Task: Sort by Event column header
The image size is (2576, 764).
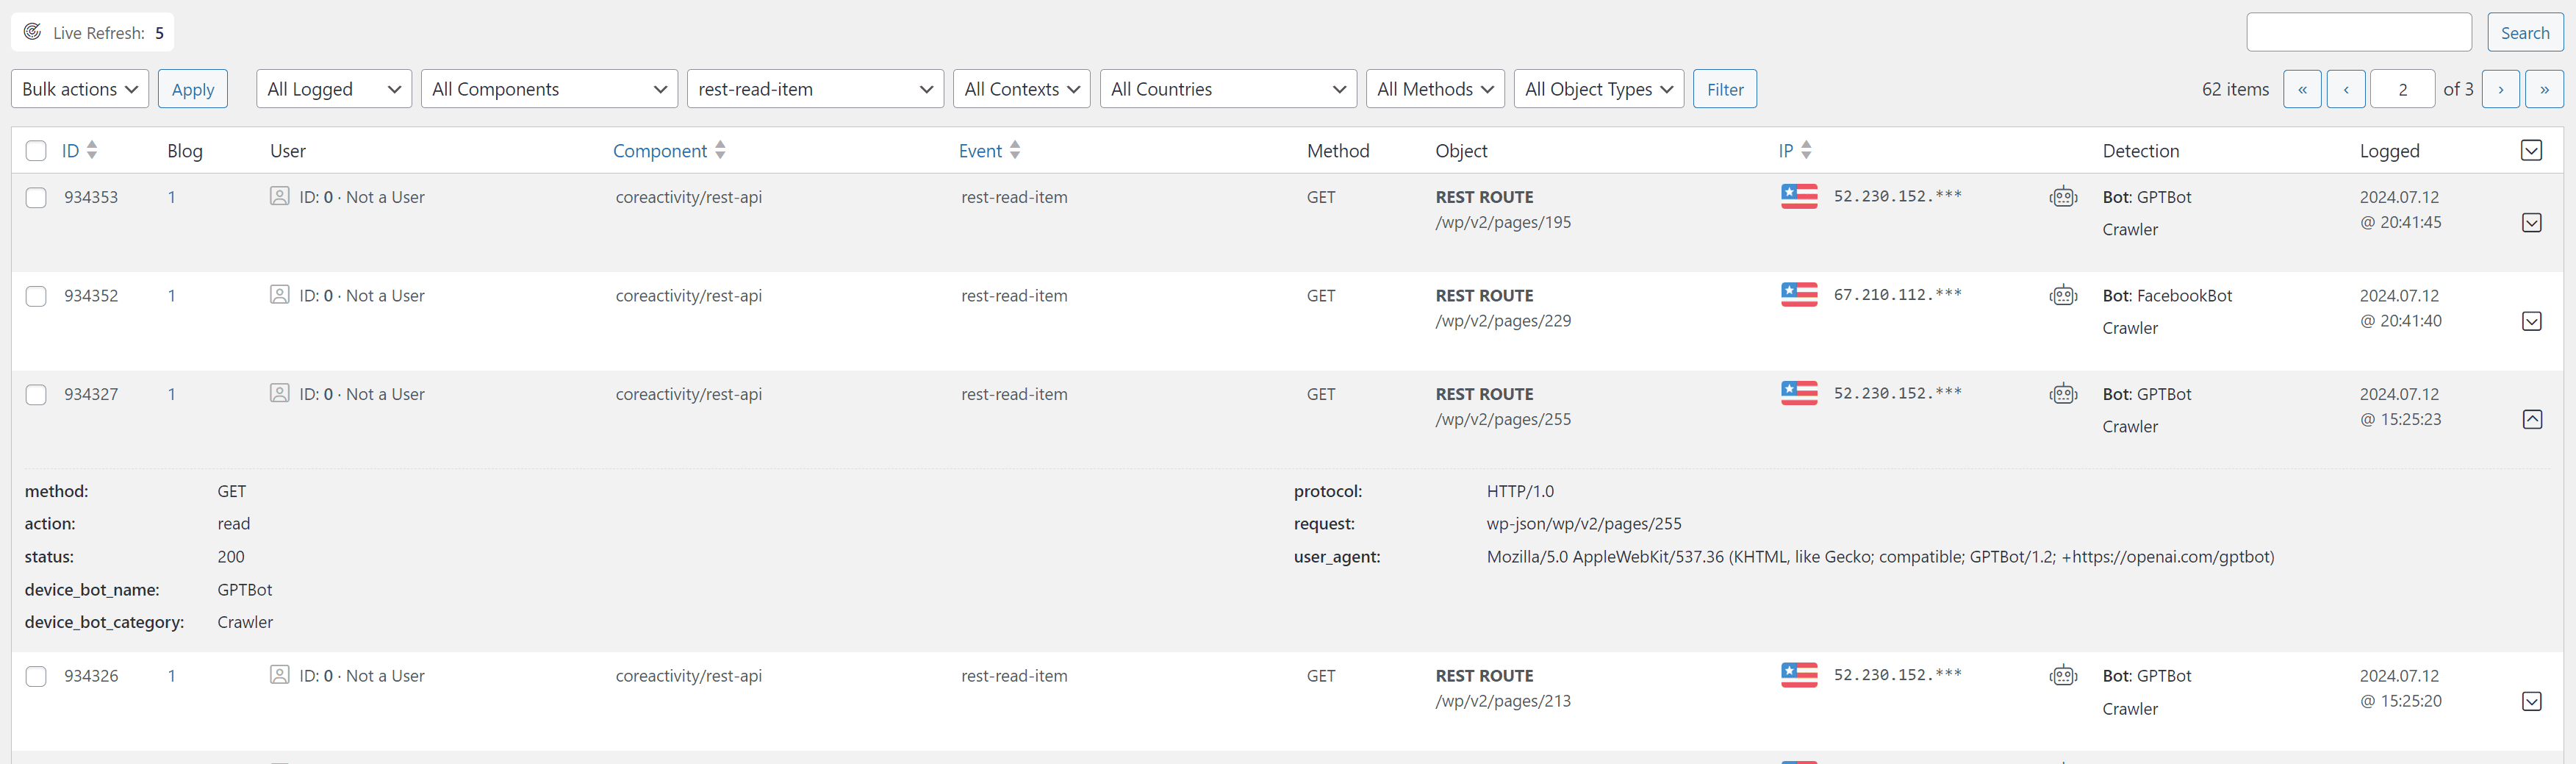Action: 989,150
